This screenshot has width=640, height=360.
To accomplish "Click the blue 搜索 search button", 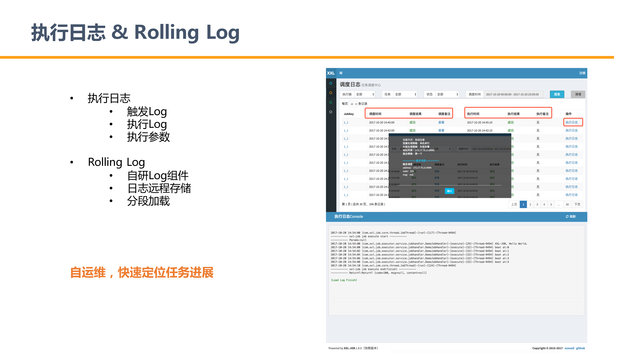I will pyautogui.click(x=557, y=94).
